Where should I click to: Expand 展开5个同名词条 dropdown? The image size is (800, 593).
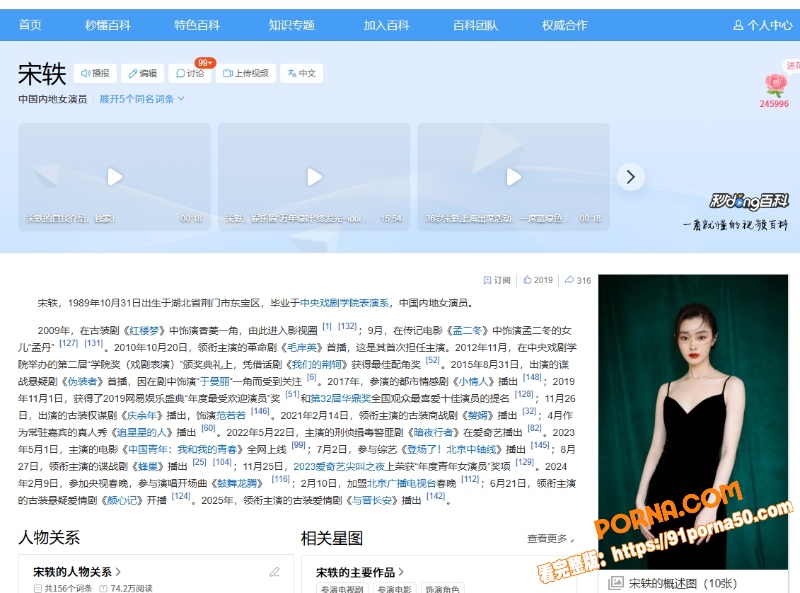(142, 99)
